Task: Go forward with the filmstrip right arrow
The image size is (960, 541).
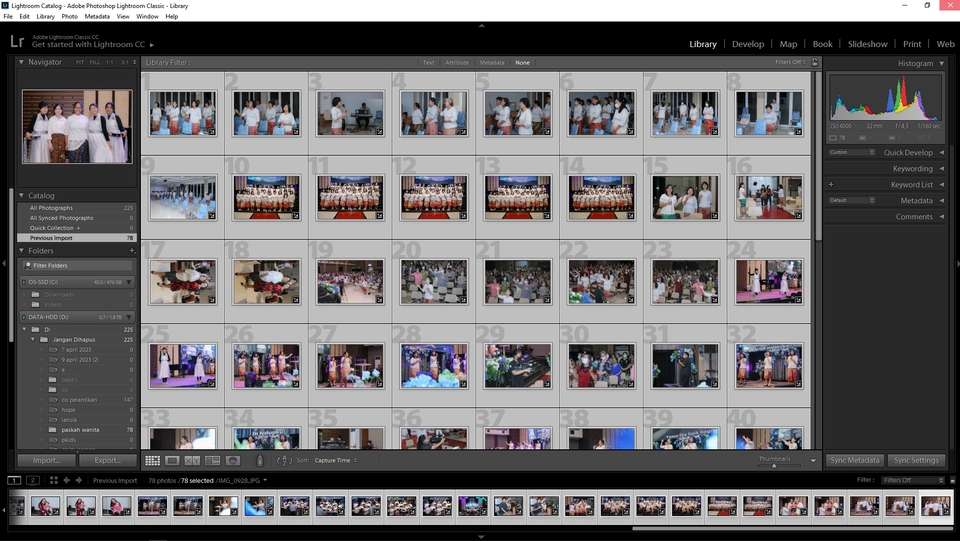Action: click(x=79, y=480)
